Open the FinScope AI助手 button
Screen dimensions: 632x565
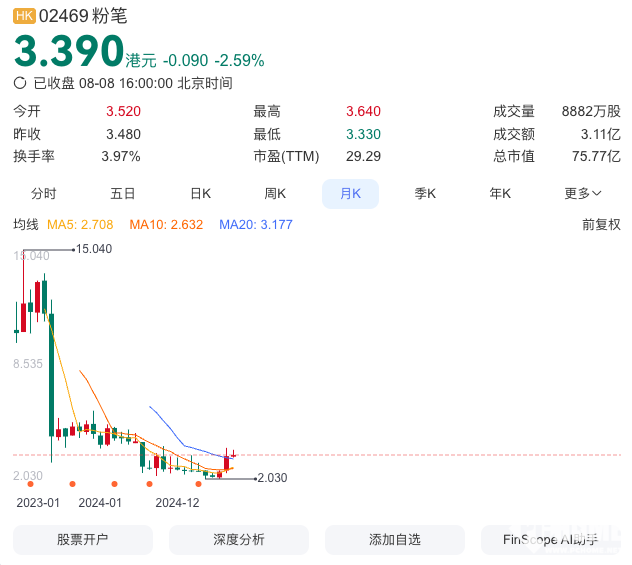click(x=551, y=539)
